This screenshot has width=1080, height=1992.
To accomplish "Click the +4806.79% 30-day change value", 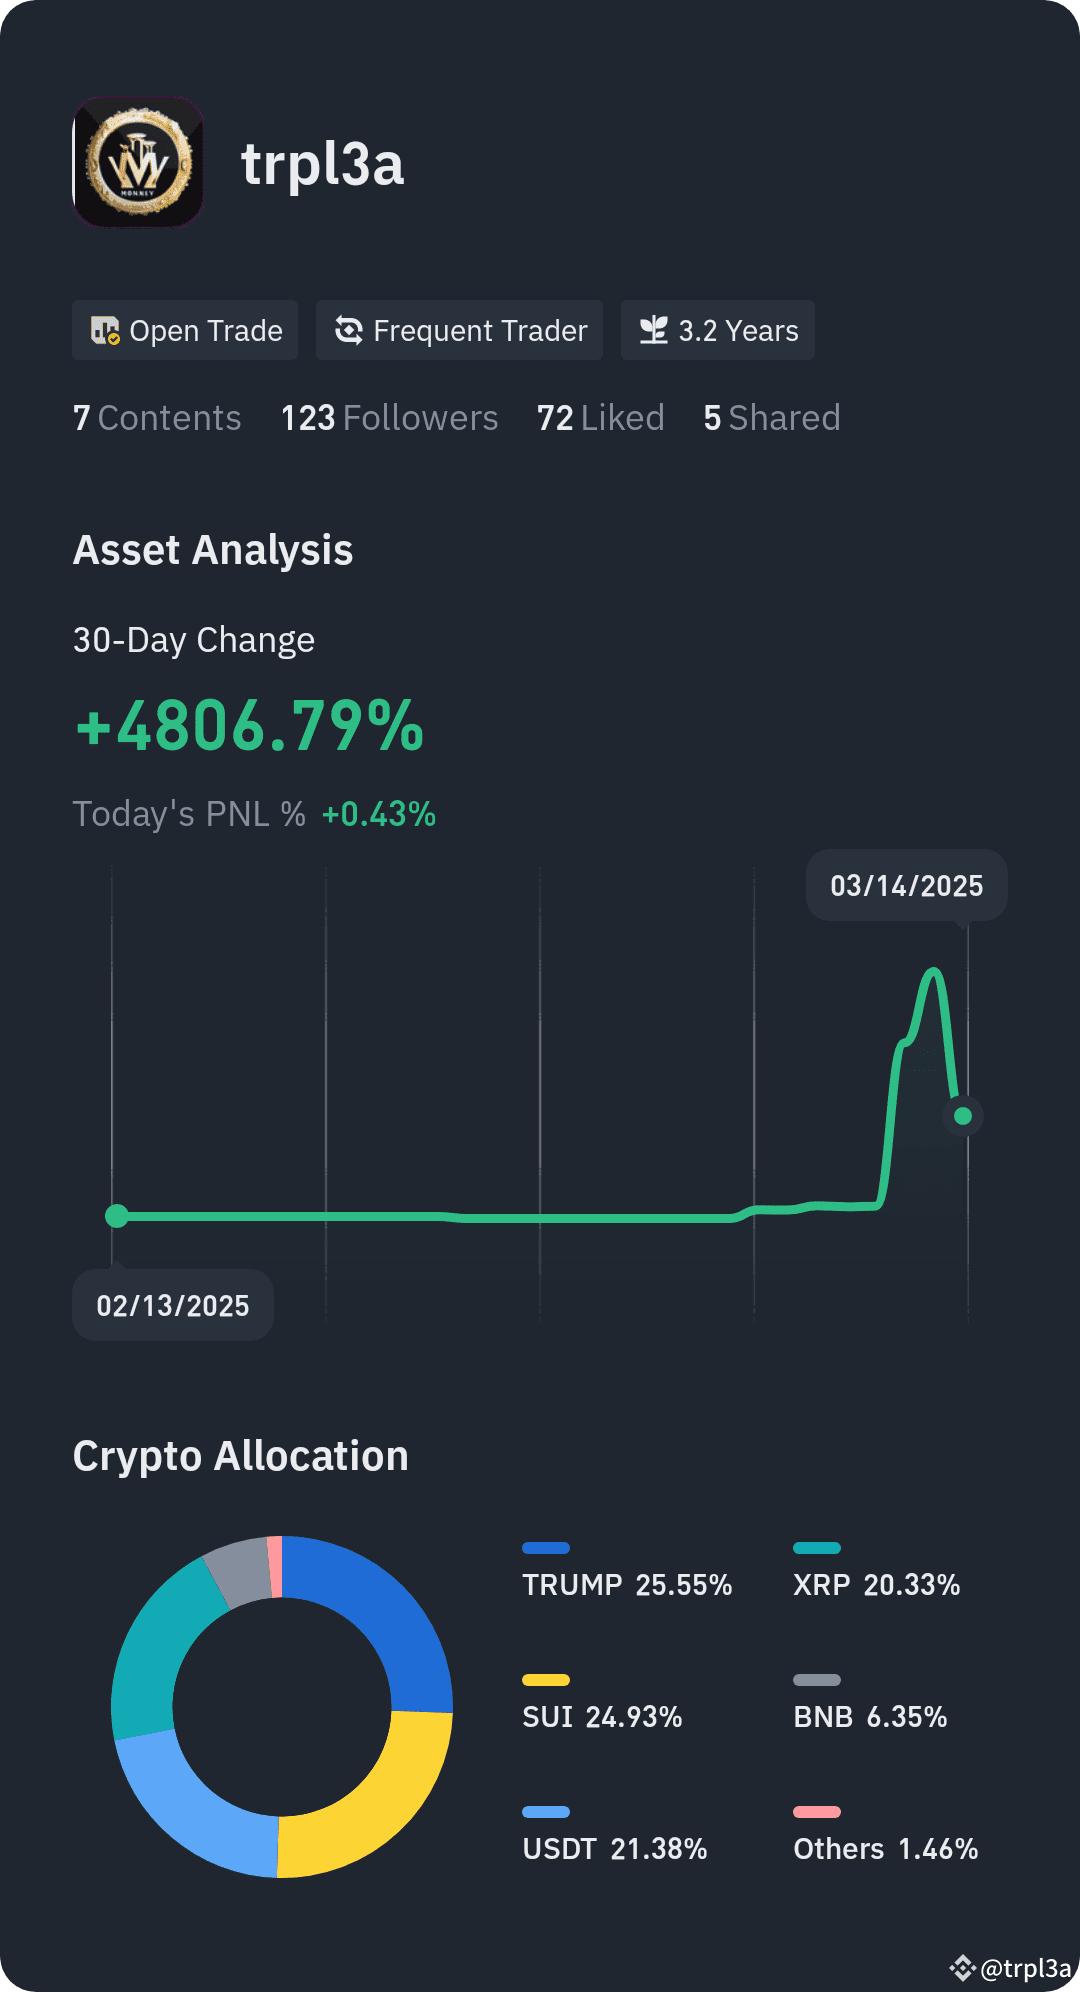I will (x=250, y=725).
